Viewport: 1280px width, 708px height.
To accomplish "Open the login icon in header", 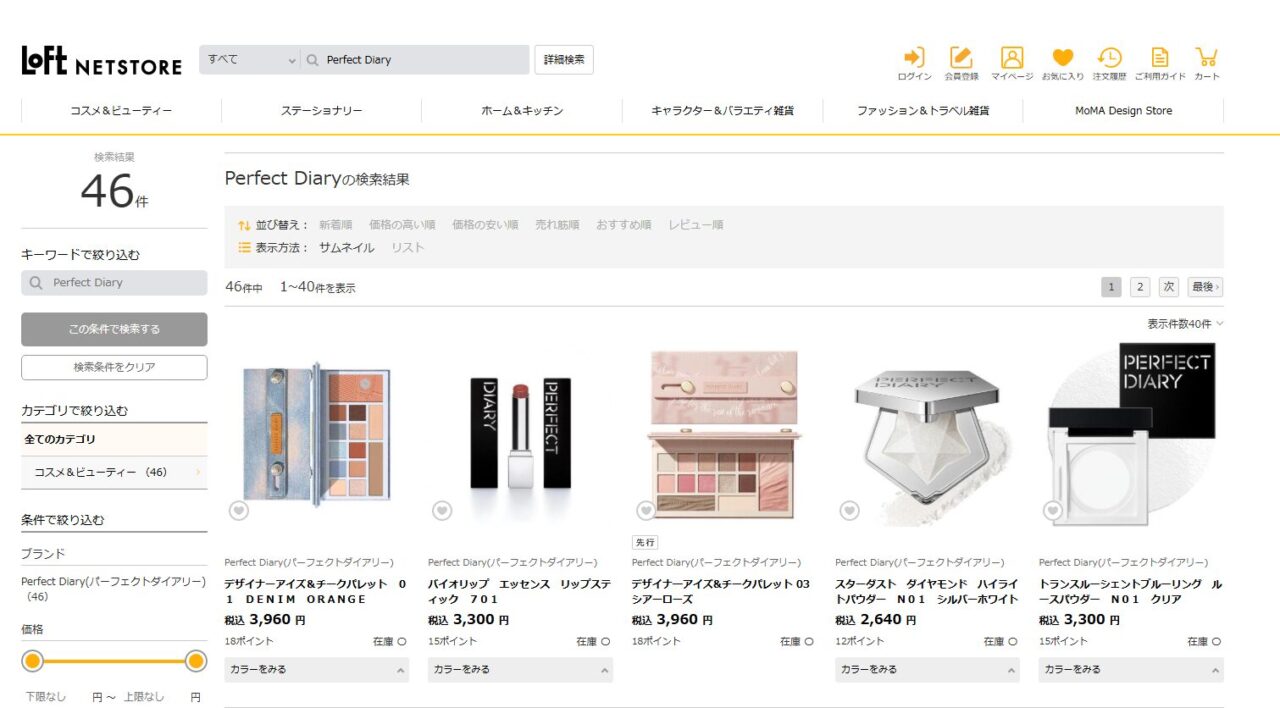I will coord(914,58).
